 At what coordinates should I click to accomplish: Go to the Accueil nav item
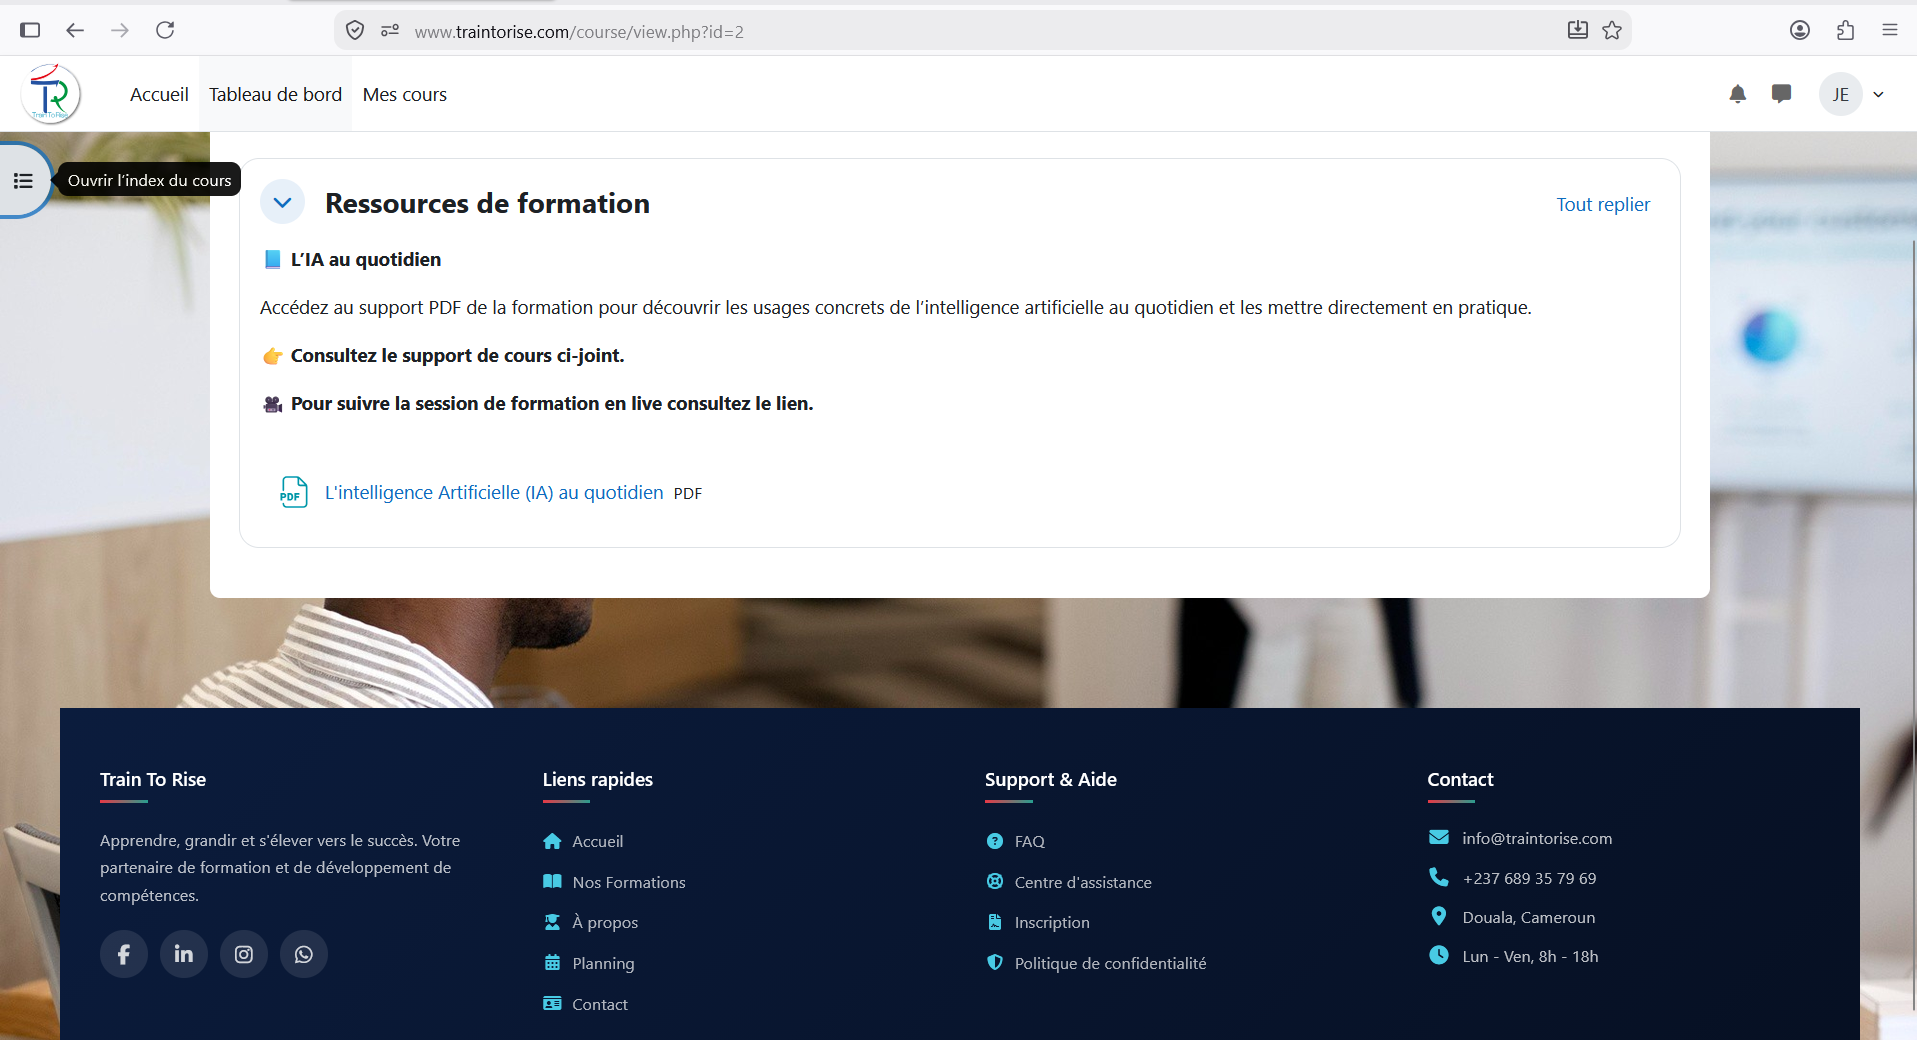[159, 94]
